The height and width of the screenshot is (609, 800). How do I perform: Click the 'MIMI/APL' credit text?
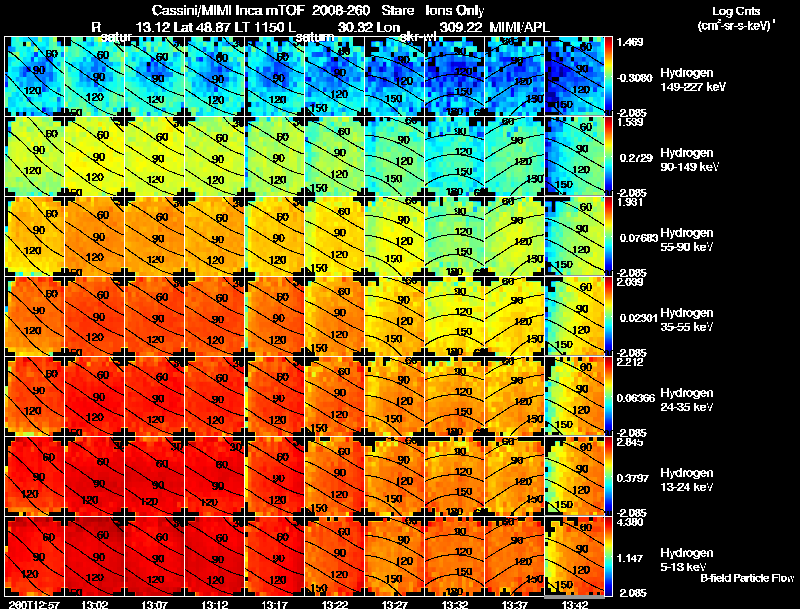(x=519, y=27)
